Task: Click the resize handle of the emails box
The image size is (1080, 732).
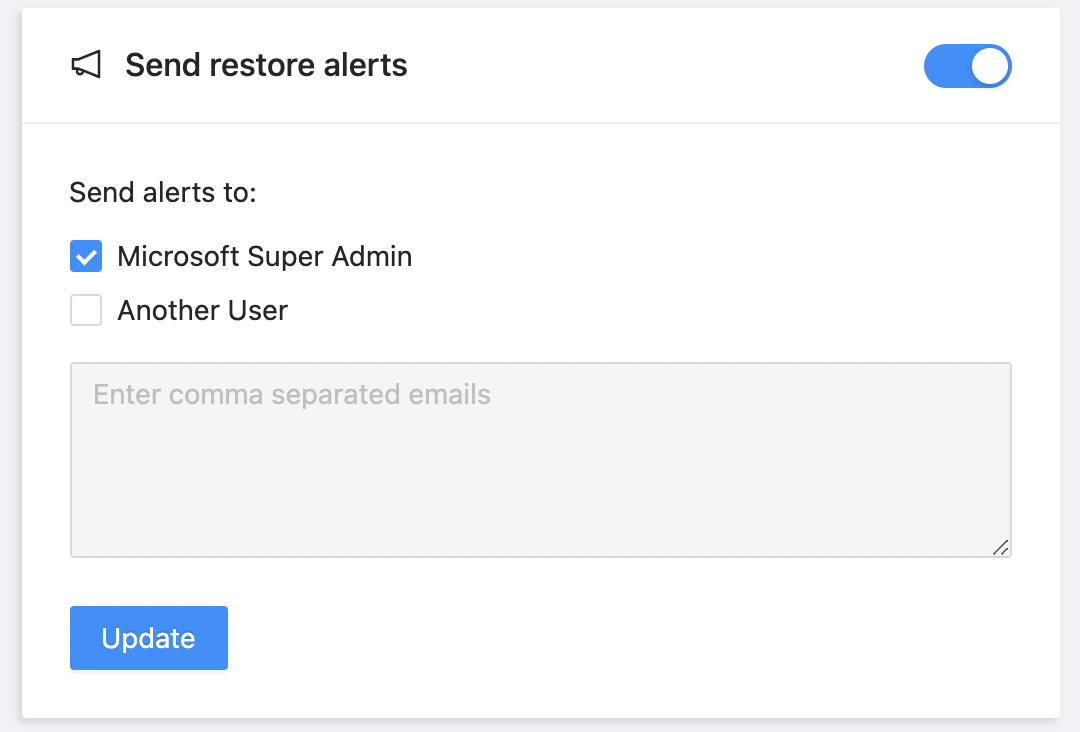Action: (x=1001, y=547)
